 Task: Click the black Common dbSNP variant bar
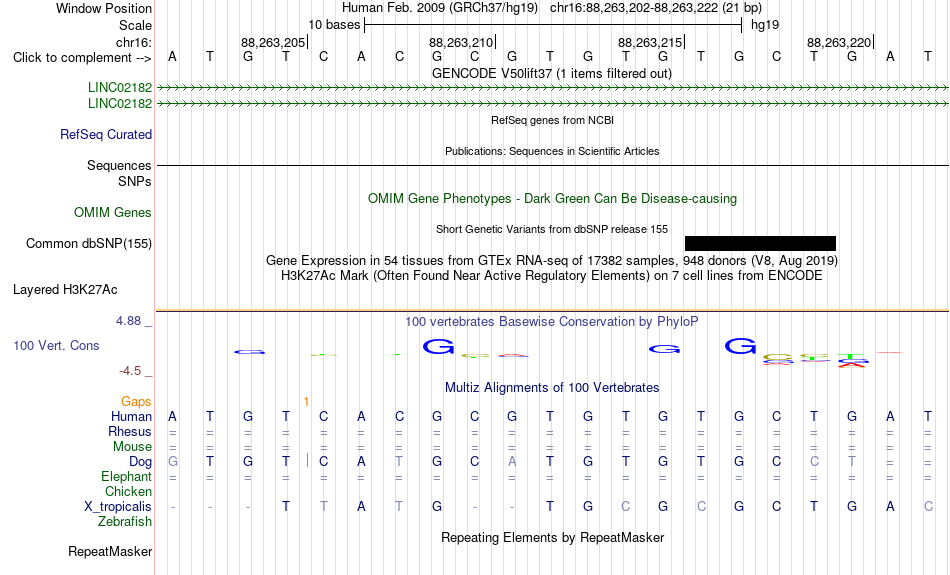click(x=760, y=244)
